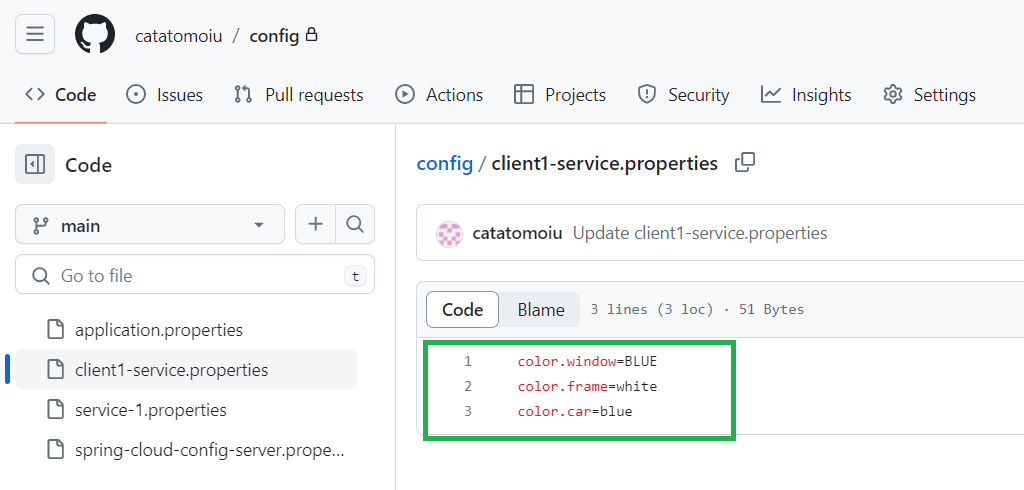This screenshot has width=1024, height=490.
Task: Click the GitHub octocat logo
Action: (95, 34)
